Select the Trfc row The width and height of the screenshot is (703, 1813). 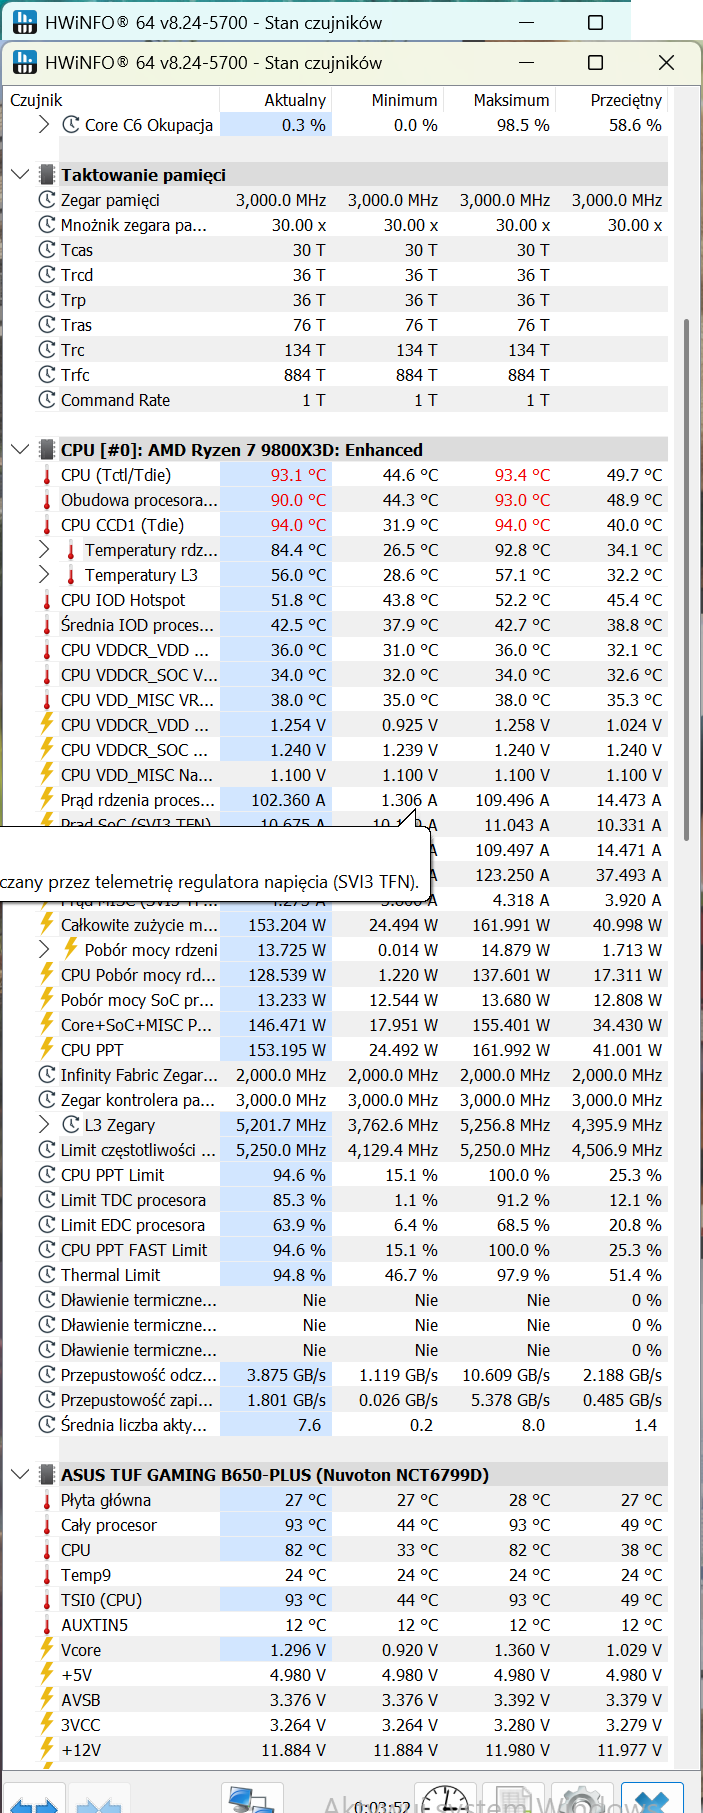pyautogui.click(x=351, y=375)
